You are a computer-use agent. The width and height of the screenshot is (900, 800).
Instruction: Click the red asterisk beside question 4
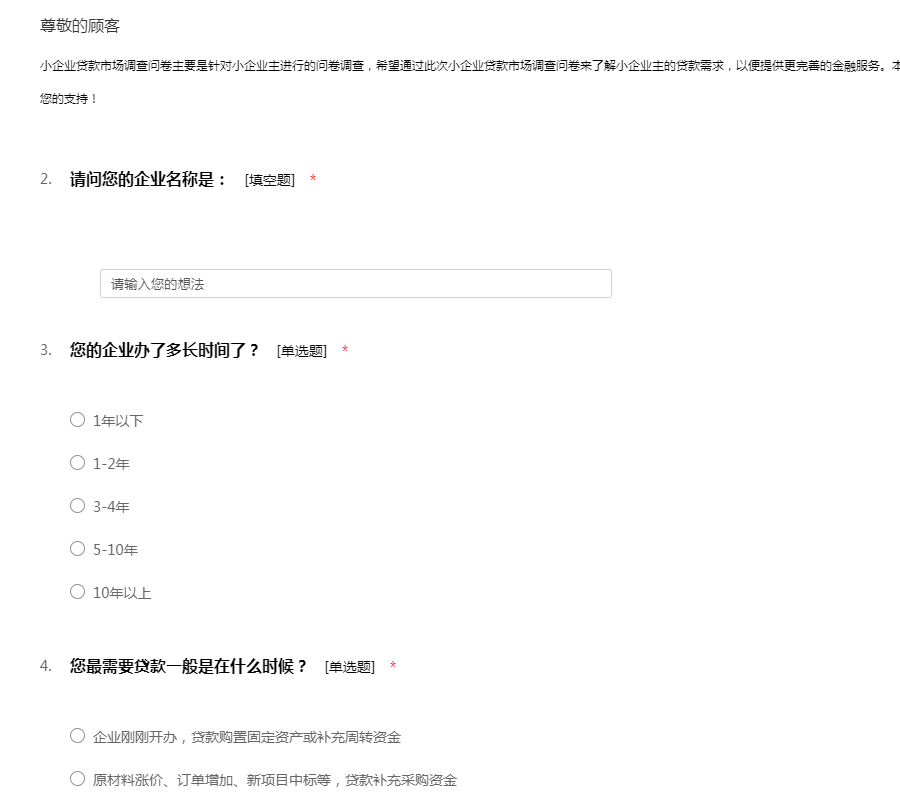tap(393, 667)
